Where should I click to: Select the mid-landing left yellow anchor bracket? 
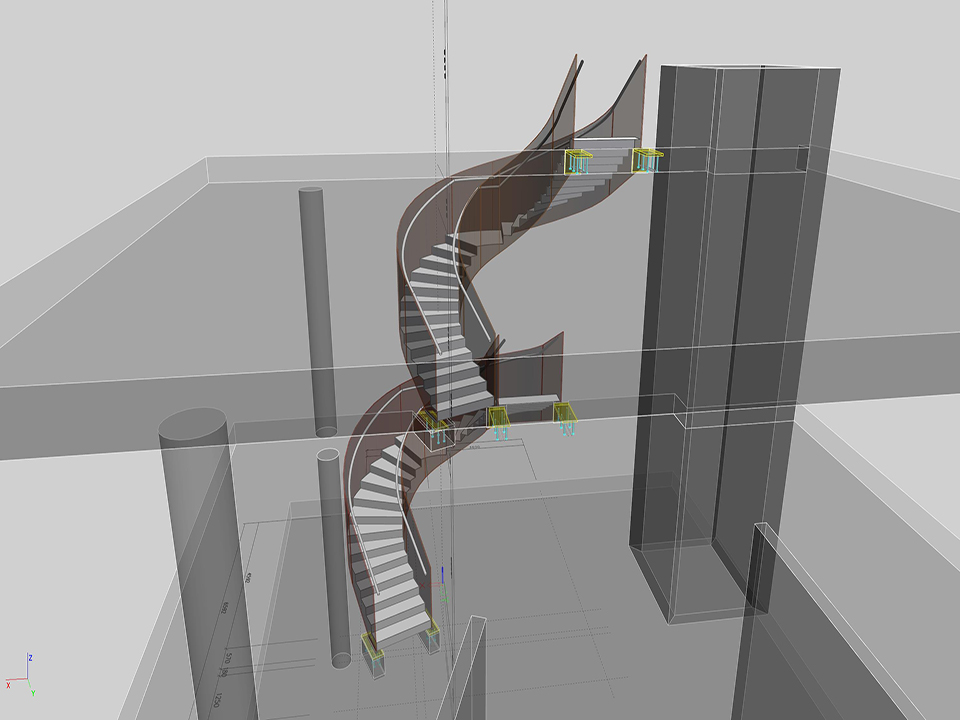[x=434, y=423]
